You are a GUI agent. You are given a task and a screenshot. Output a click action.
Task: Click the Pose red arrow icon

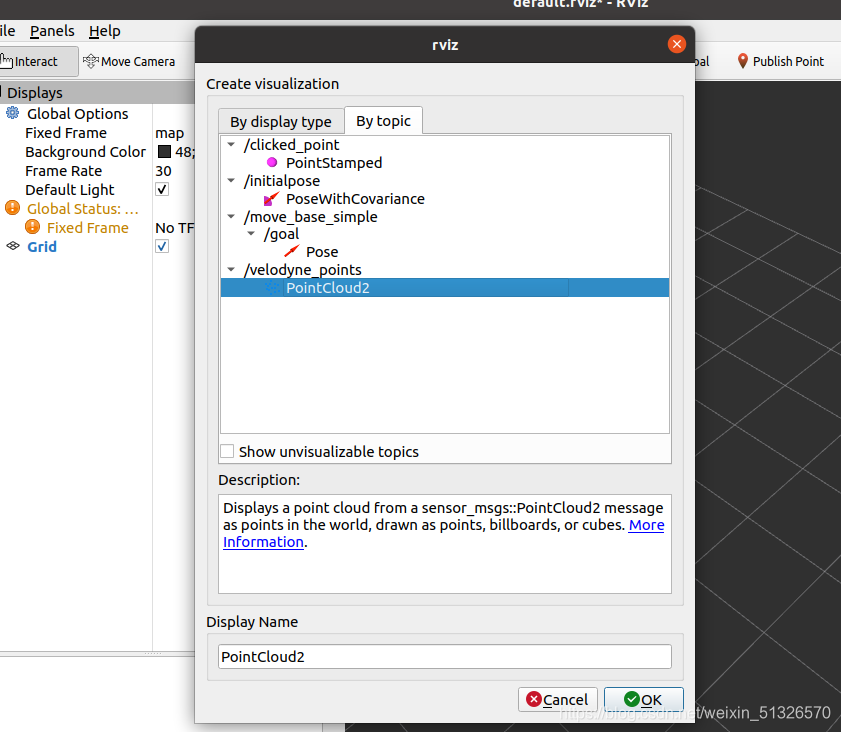click(x=291, y=251)
